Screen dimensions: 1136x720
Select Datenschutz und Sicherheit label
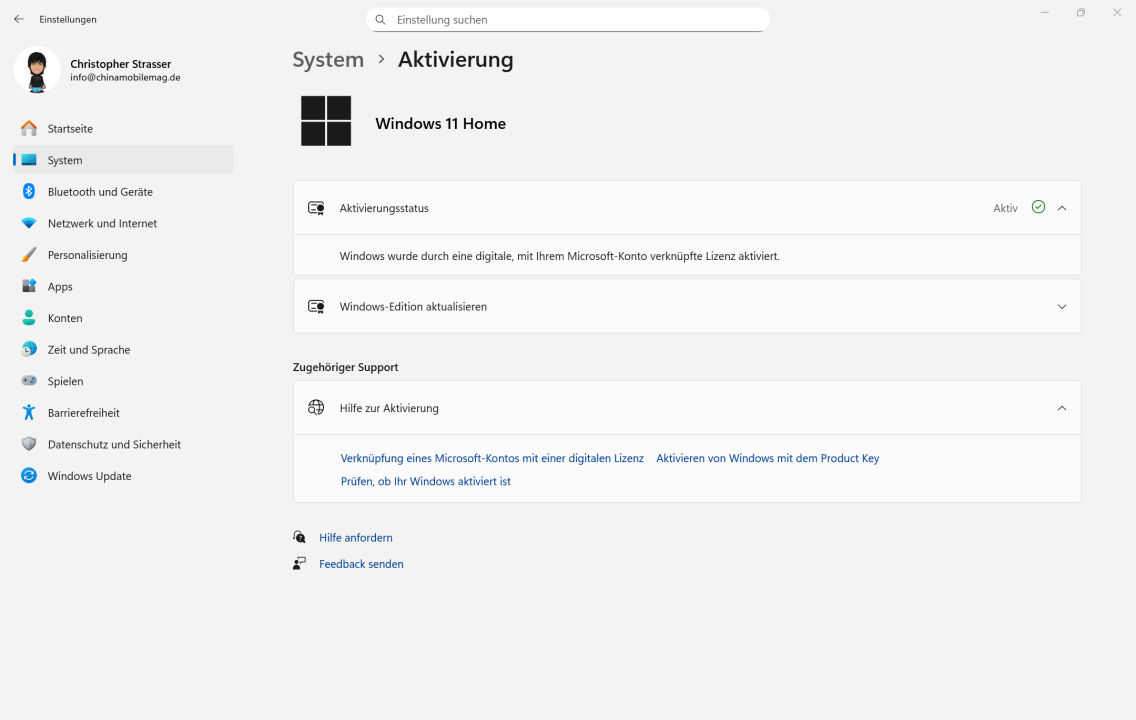coord(114,444)
